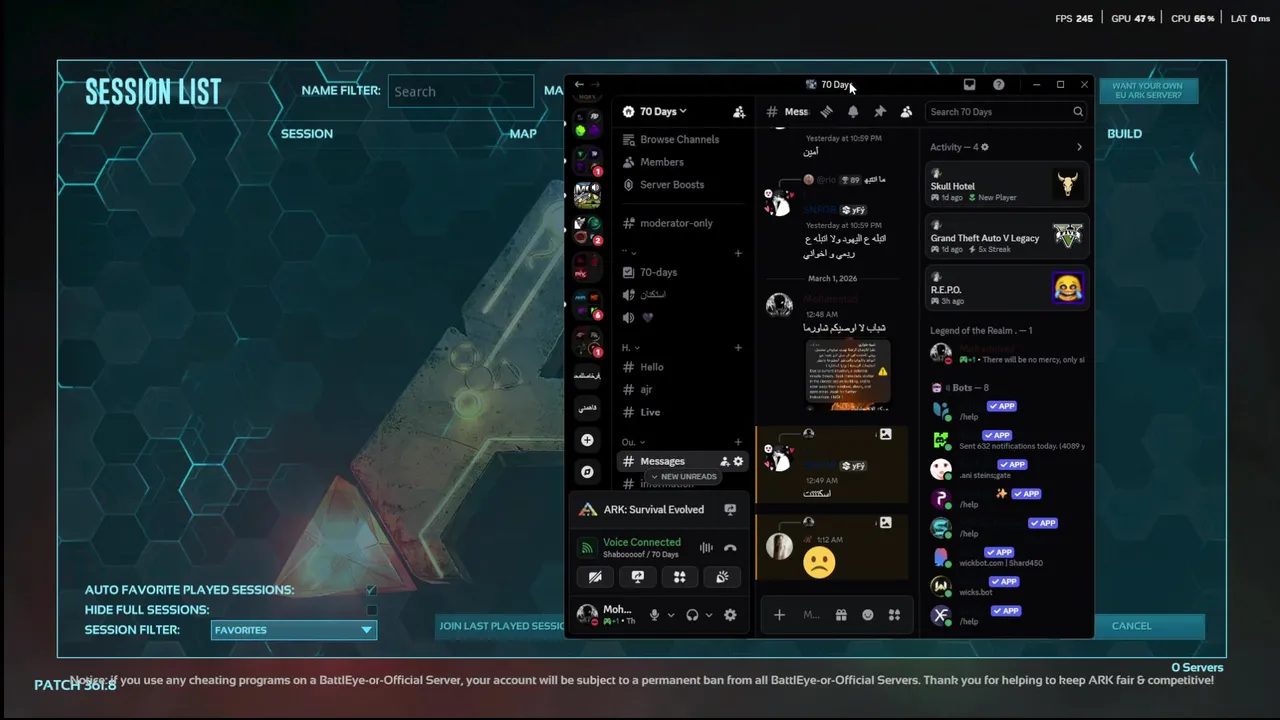This screenshot has height=720, width=1280.
Task: Click Search 70 Days field
Action: (x=1006, y=112)
